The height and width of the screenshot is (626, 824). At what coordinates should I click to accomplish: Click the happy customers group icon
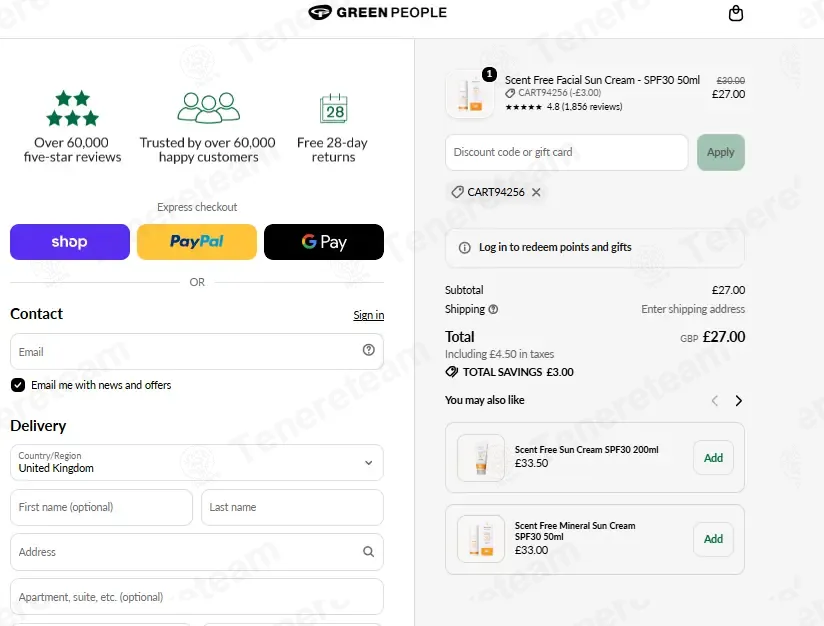pyautogui.click(x=209, y=108)
